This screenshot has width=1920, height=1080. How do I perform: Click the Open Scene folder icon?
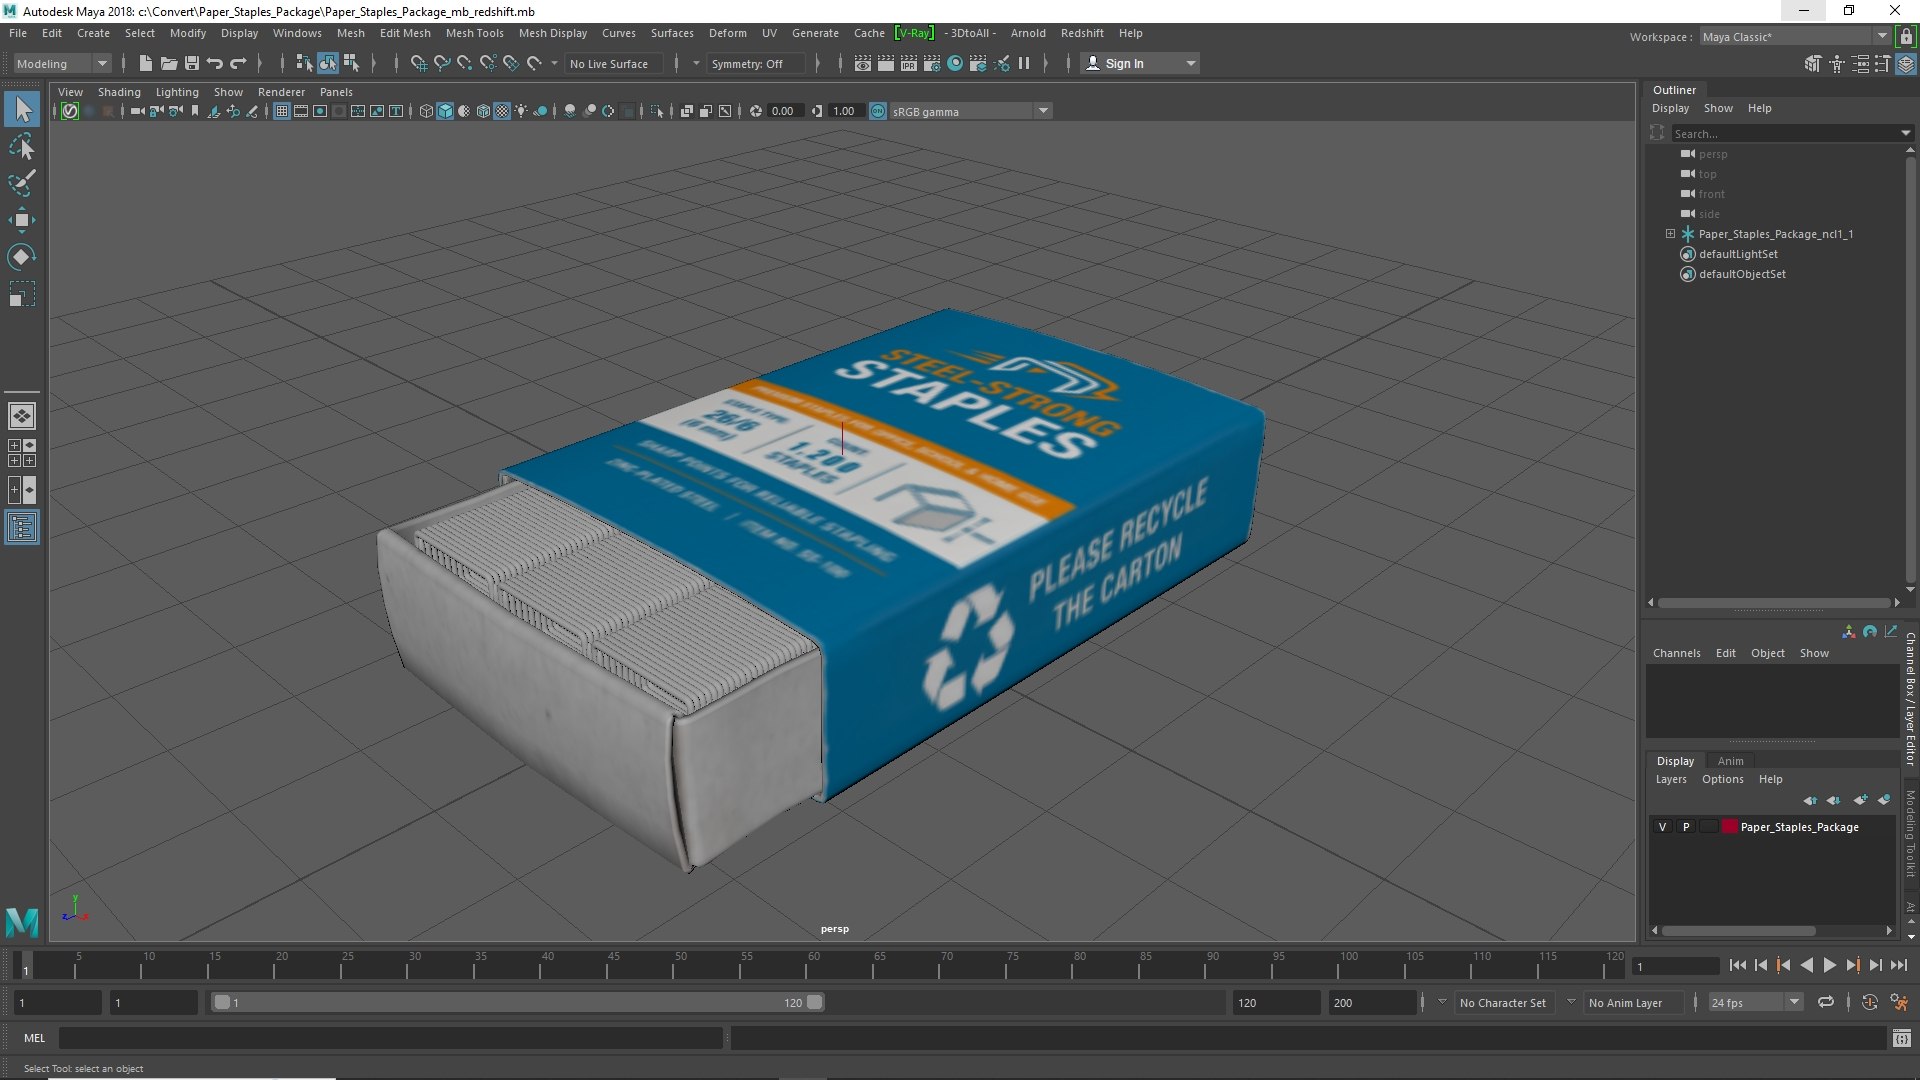pos(169,63)
